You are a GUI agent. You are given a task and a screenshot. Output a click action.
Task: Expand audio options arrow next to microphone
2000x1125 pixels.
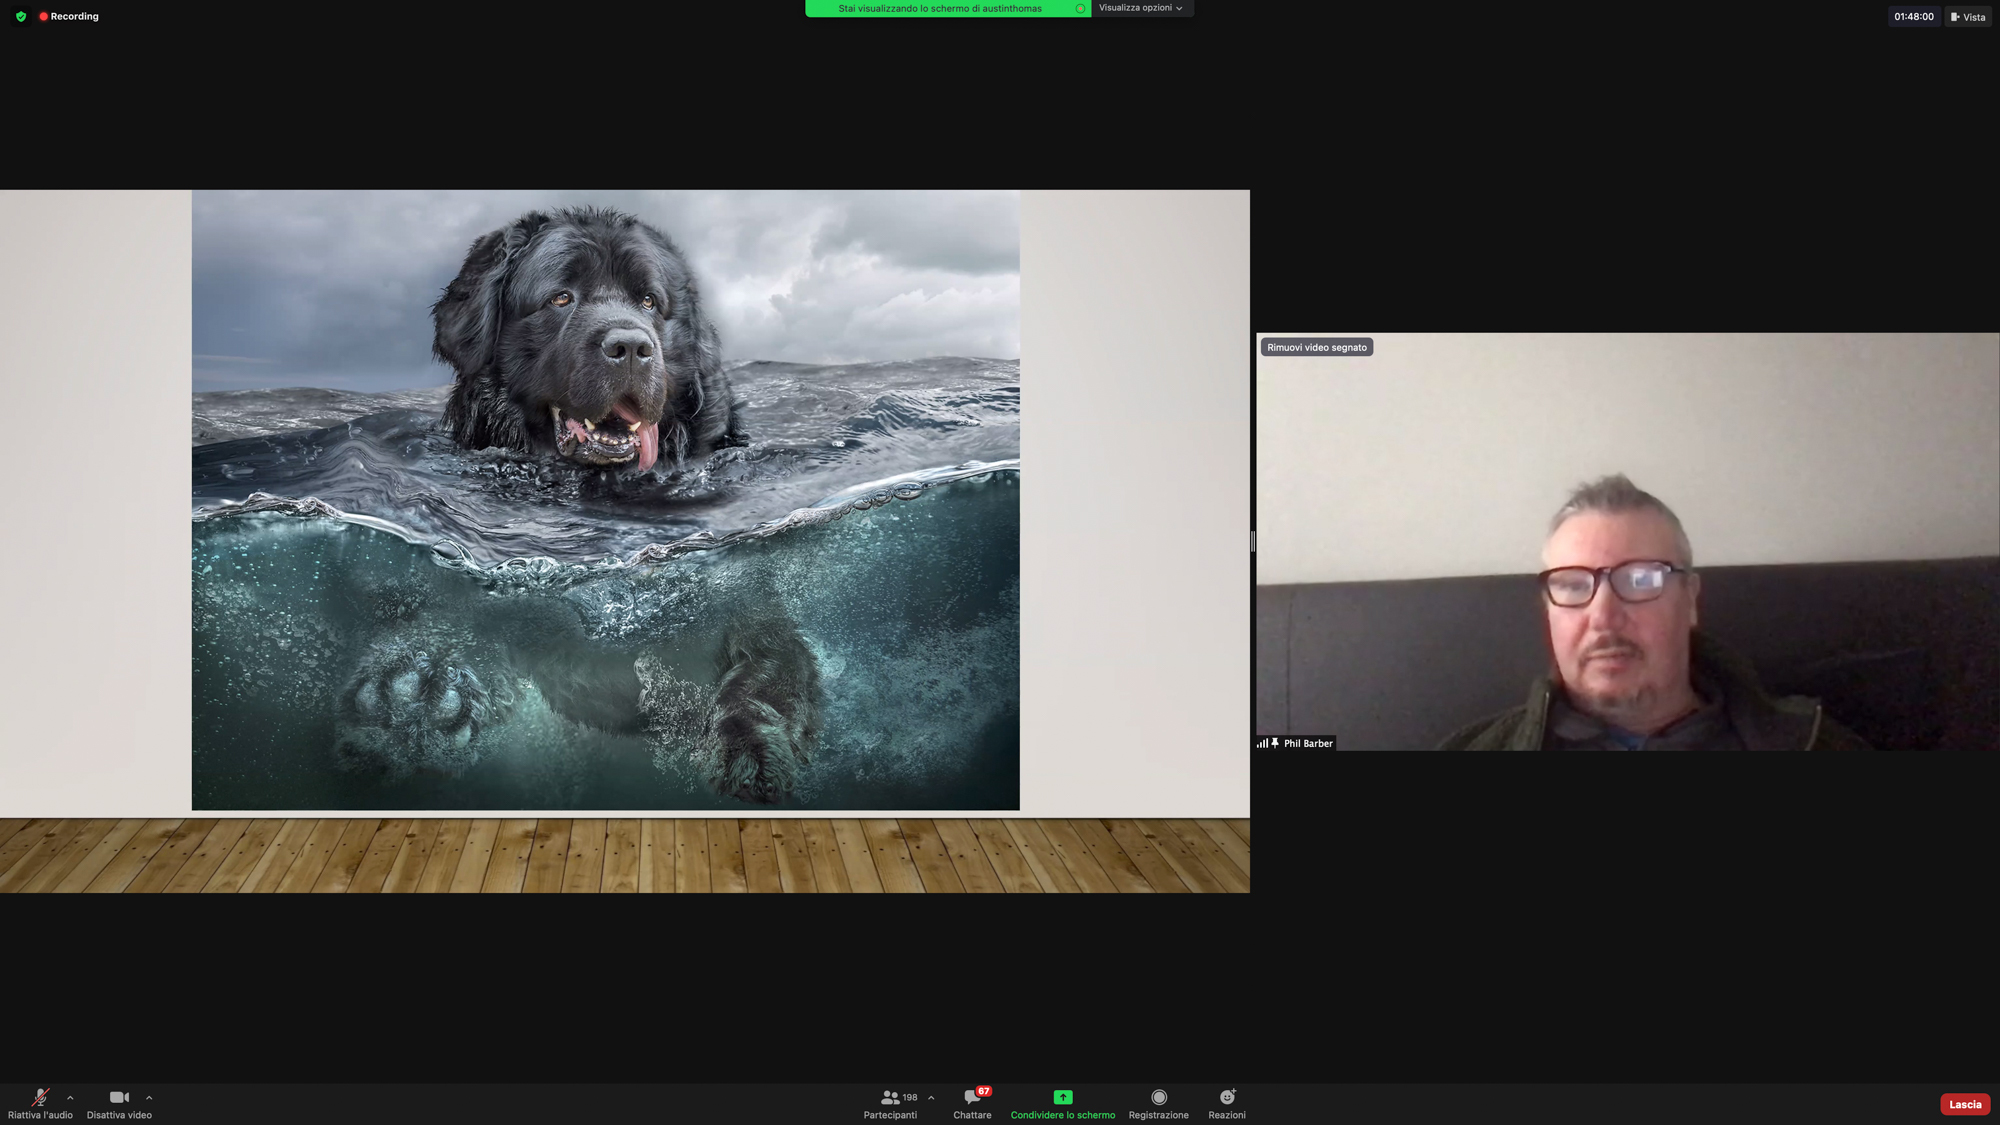pyautogui.click(x=70, y=1097)
